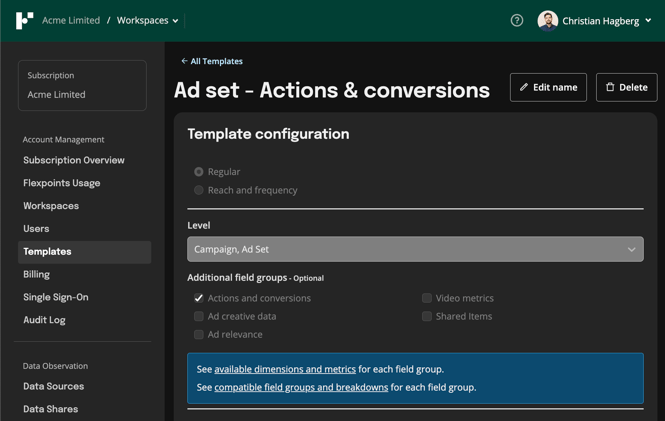
Task: Select the Reach and frequency radio button
Action: [199, 190]
